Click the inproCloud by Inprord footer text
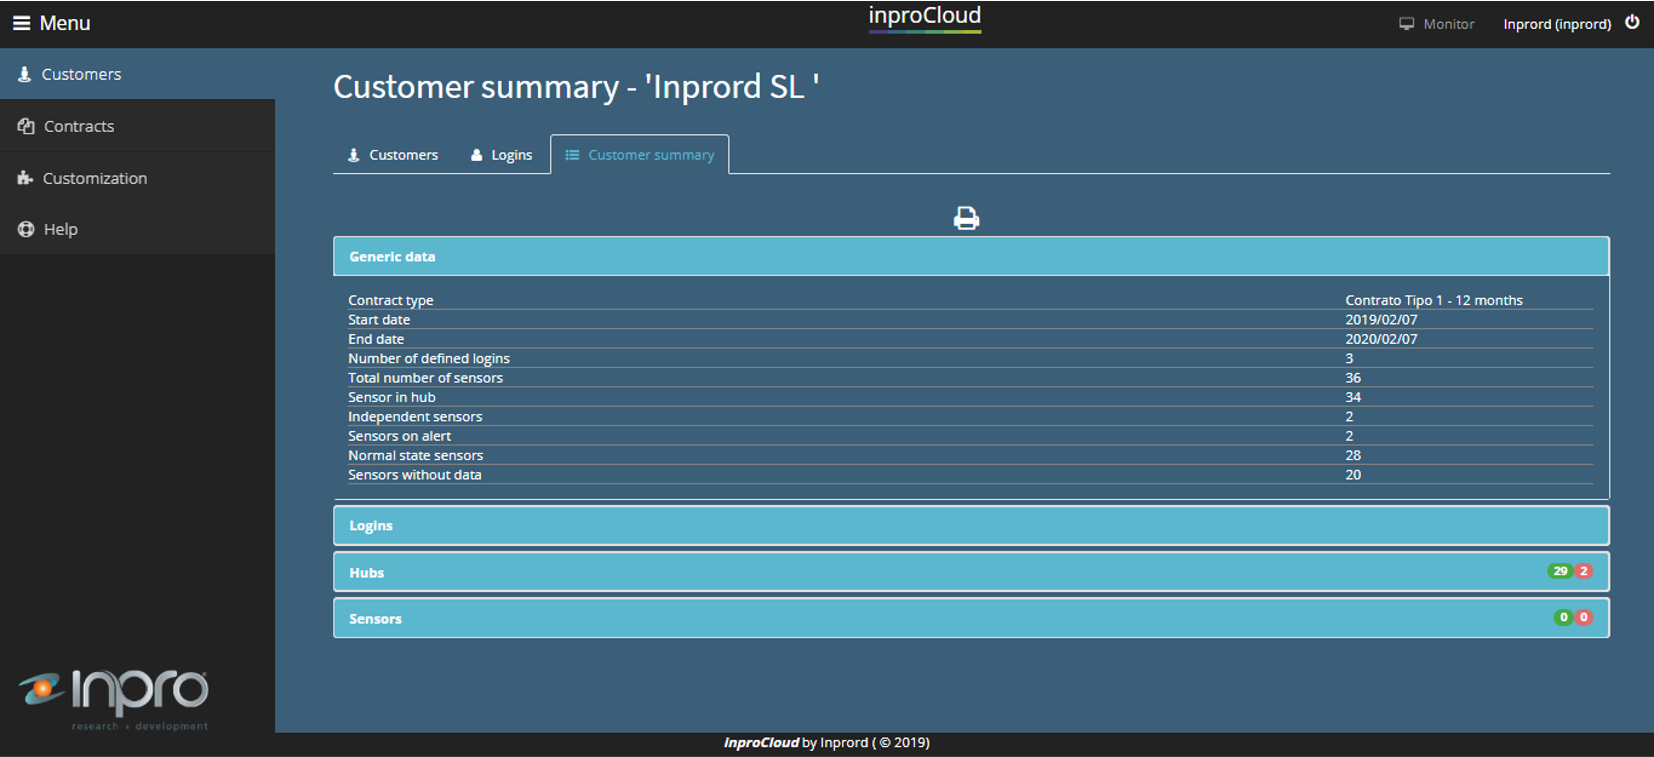Image resolution: width=1654 pixels, height=757 pixels. 827,742
